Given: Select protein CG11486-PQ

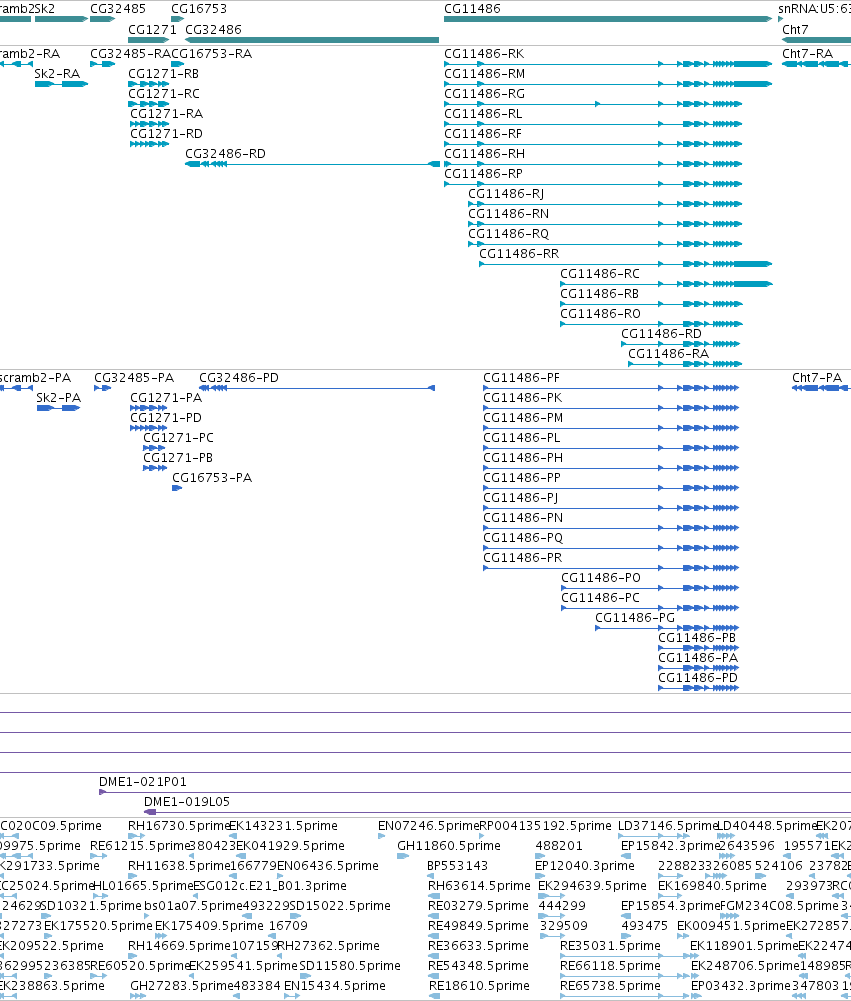Looking at the screenshot, I should click(x=523, y=538).
